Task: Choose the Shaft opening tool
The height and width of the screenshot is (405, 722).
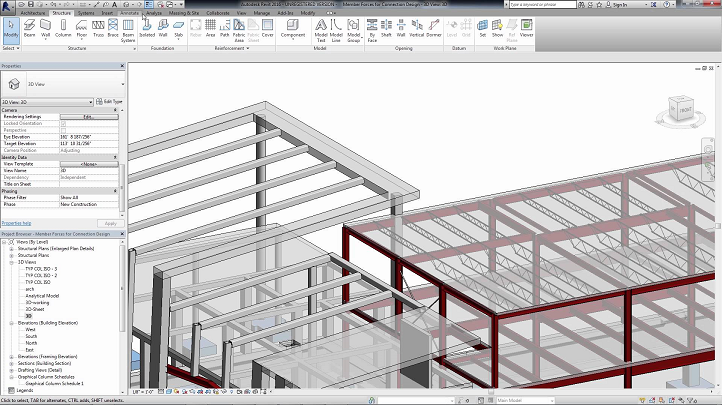Action: click(386, 29)
